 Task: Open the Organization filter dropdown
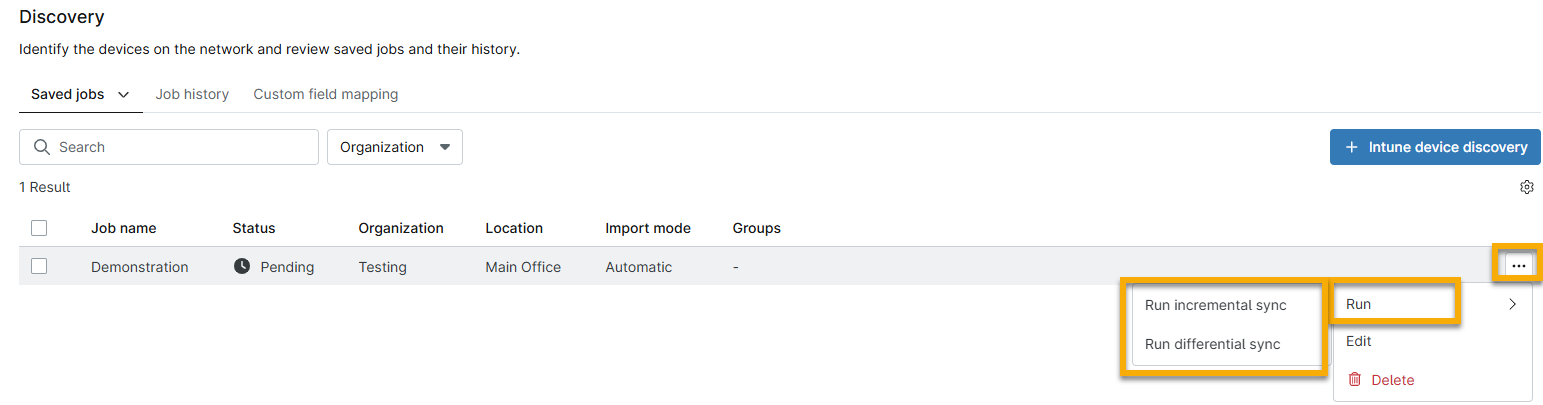click(395, 147)
